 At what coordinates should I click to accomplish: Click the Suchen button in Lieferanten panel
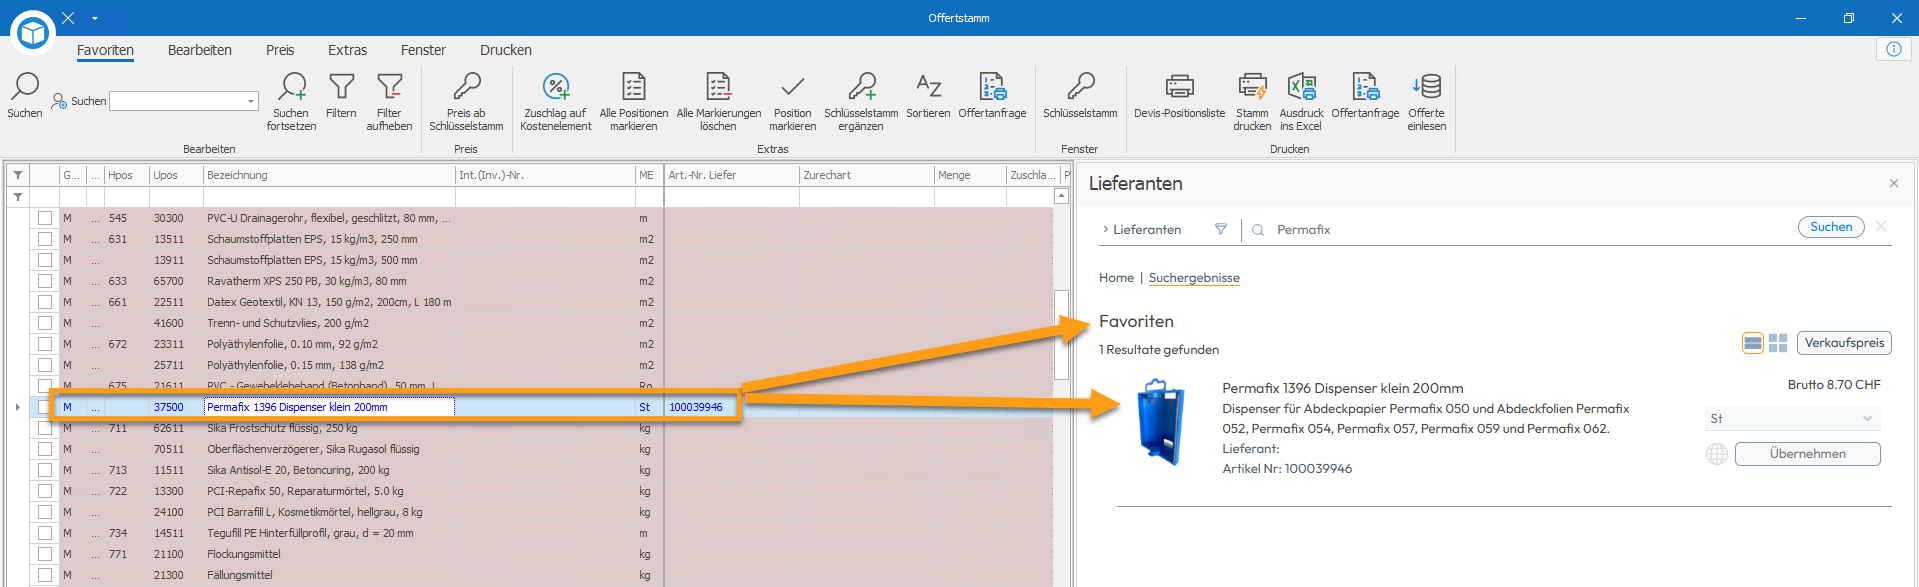[1831, 227]
